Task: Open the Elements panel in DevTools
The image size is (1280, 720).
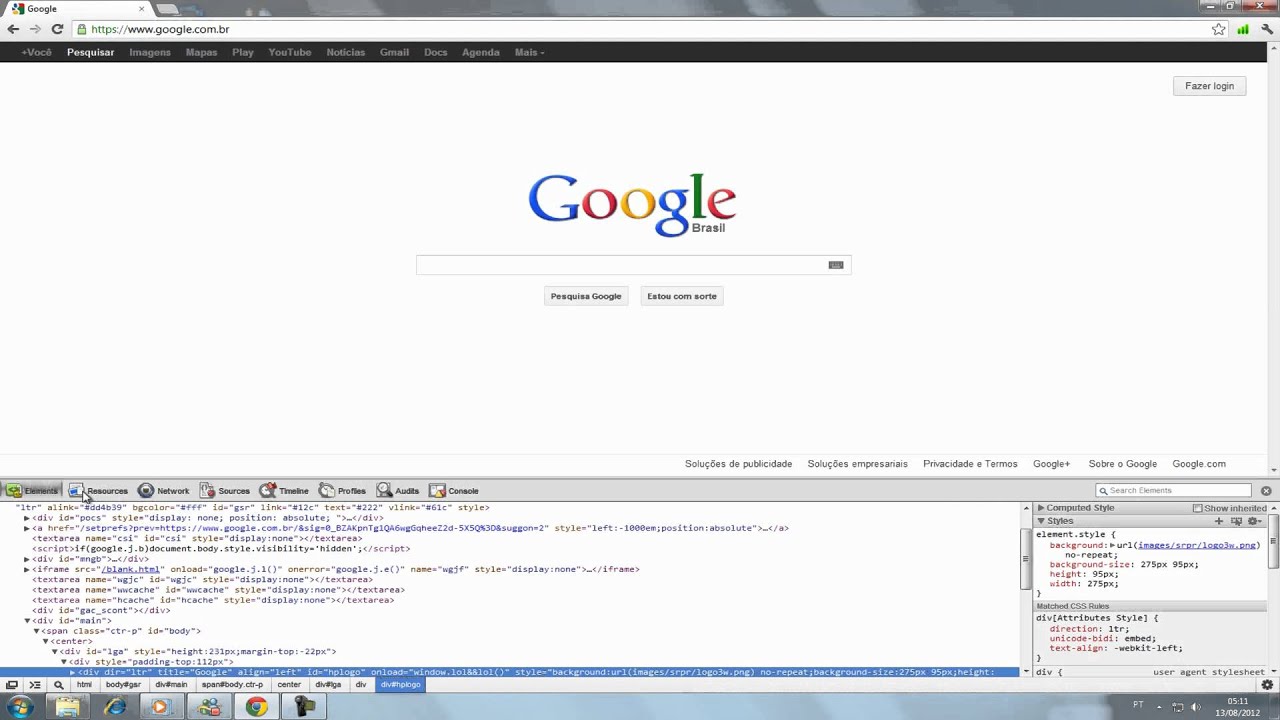Action: point(32,491)
